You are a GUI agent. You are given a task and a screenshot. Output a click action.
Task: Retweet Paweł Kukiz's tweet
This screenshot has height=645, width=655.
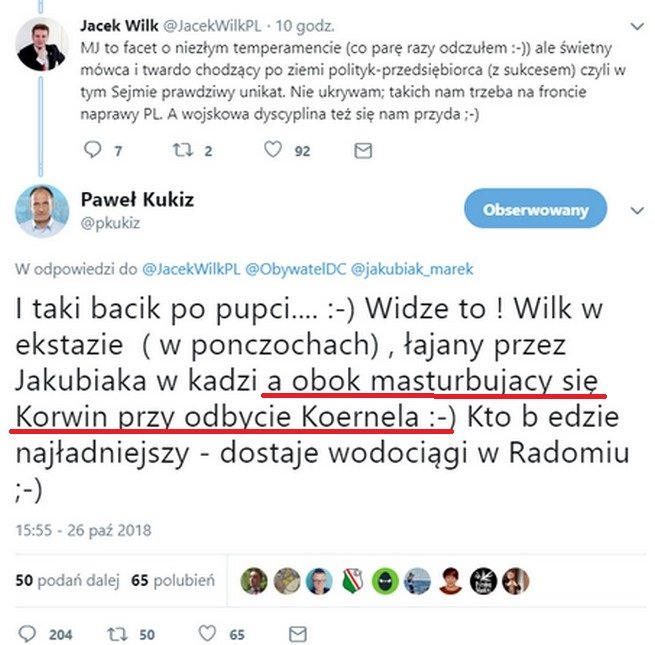(x=117, y=634)
